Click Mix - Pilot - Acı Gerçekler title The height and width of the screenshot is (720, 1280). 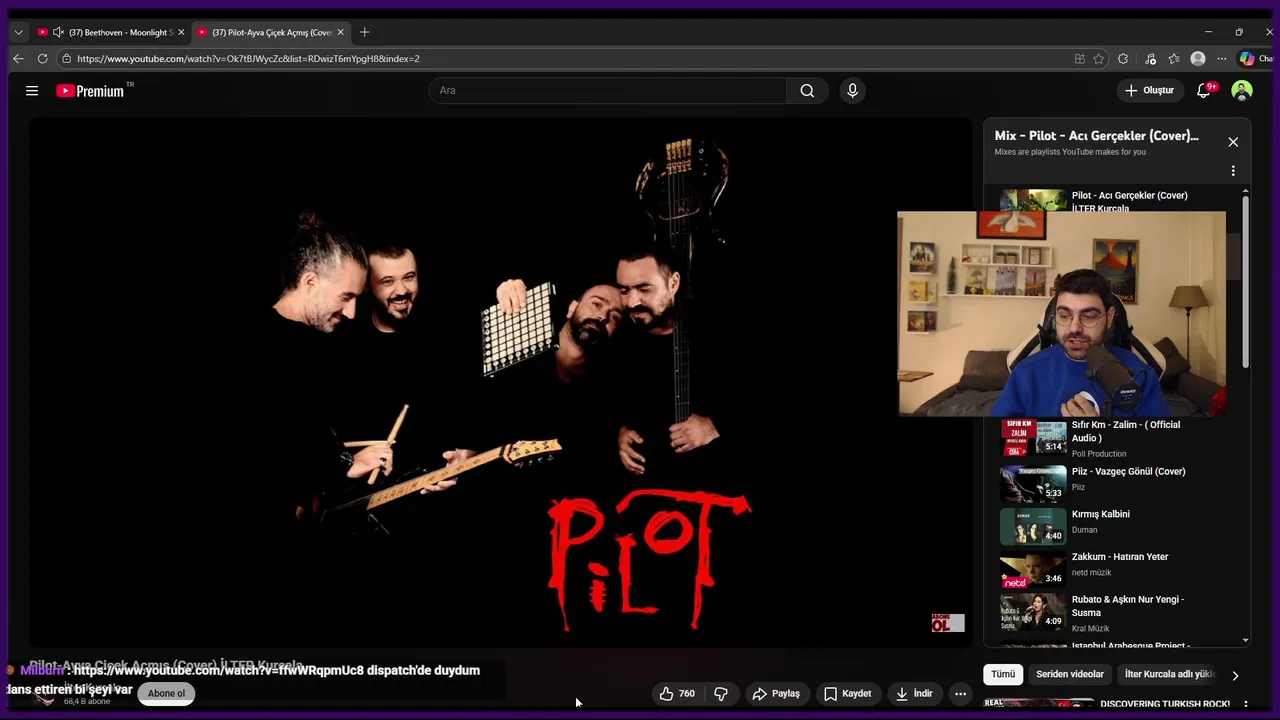1096,136
